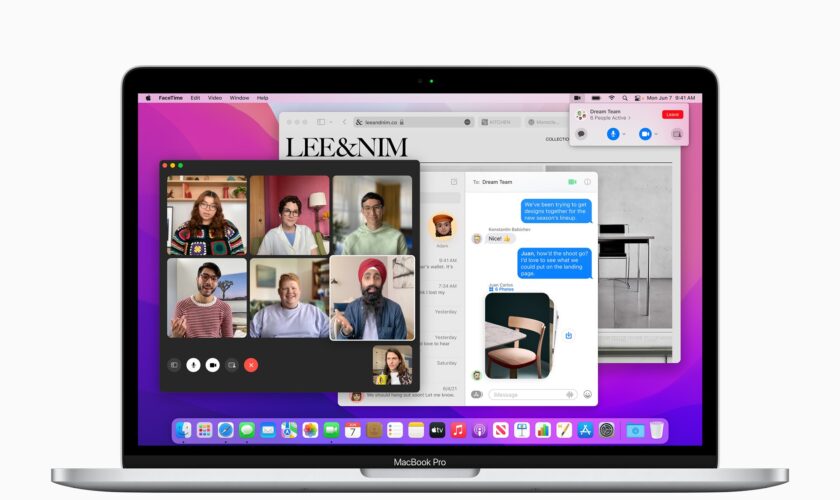This screenshot has height=500, width=840.
Task: Open conversation info button in Messages
Action: [x=588, y=182]
